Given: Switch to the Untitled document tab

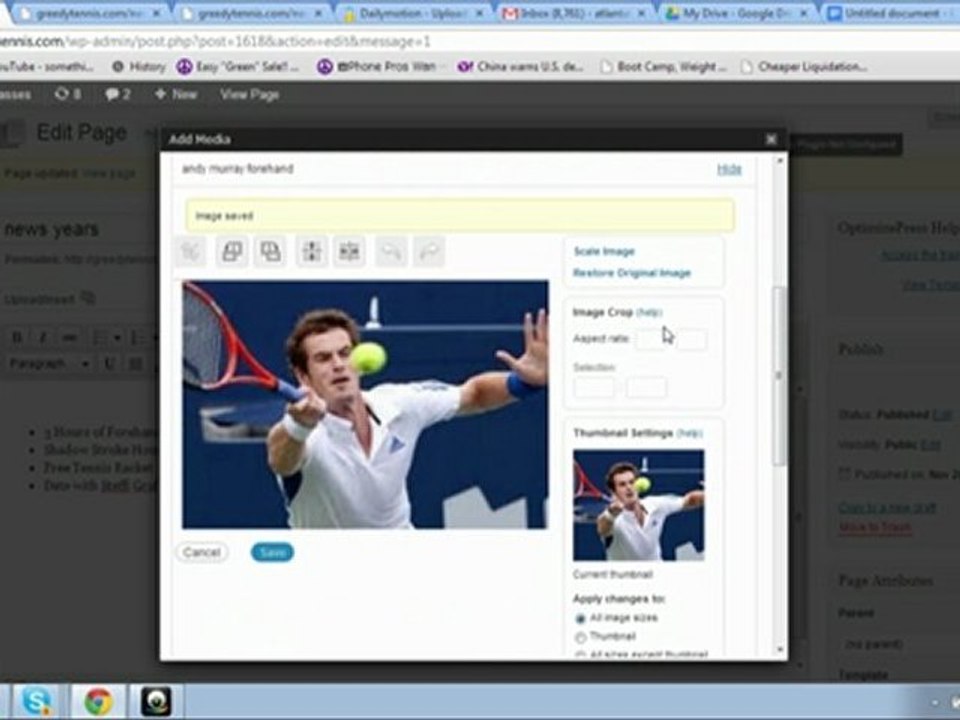Looking at the screenshot, I should coord(893,13).
